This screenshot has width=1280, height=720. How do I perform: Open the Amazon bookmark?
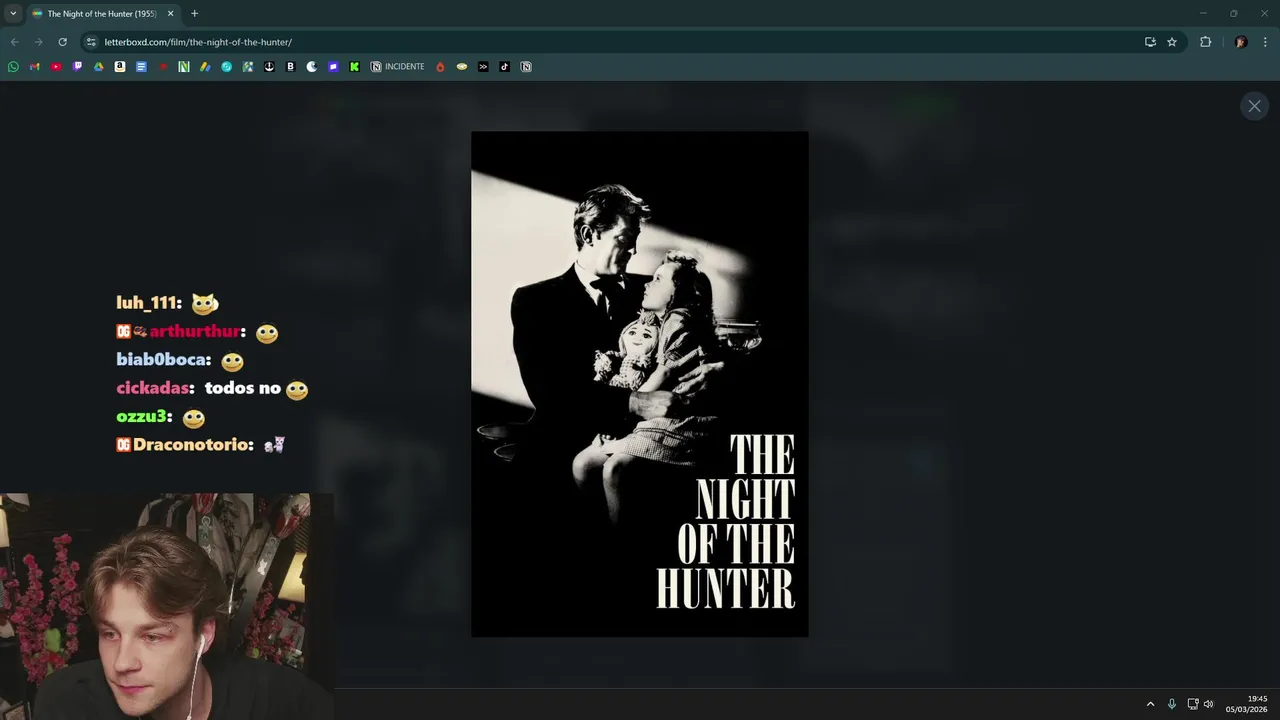point(120,67)
